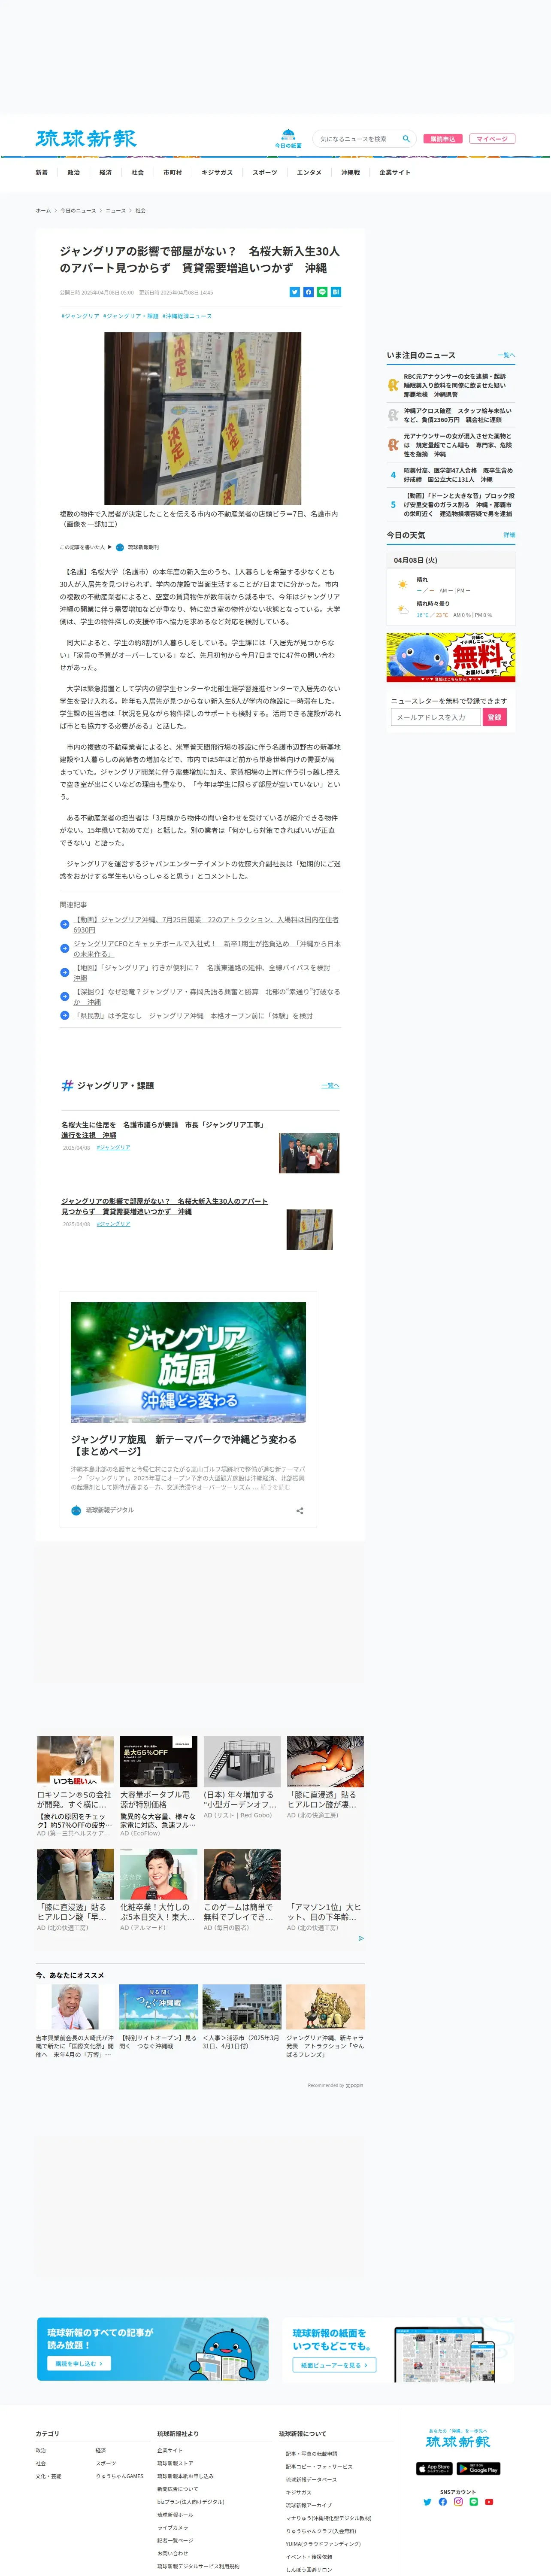Open ranked news 昭薬付高、医学部47人合格
The height and width of the screenshot is (2576, 551).
(459, 475)
